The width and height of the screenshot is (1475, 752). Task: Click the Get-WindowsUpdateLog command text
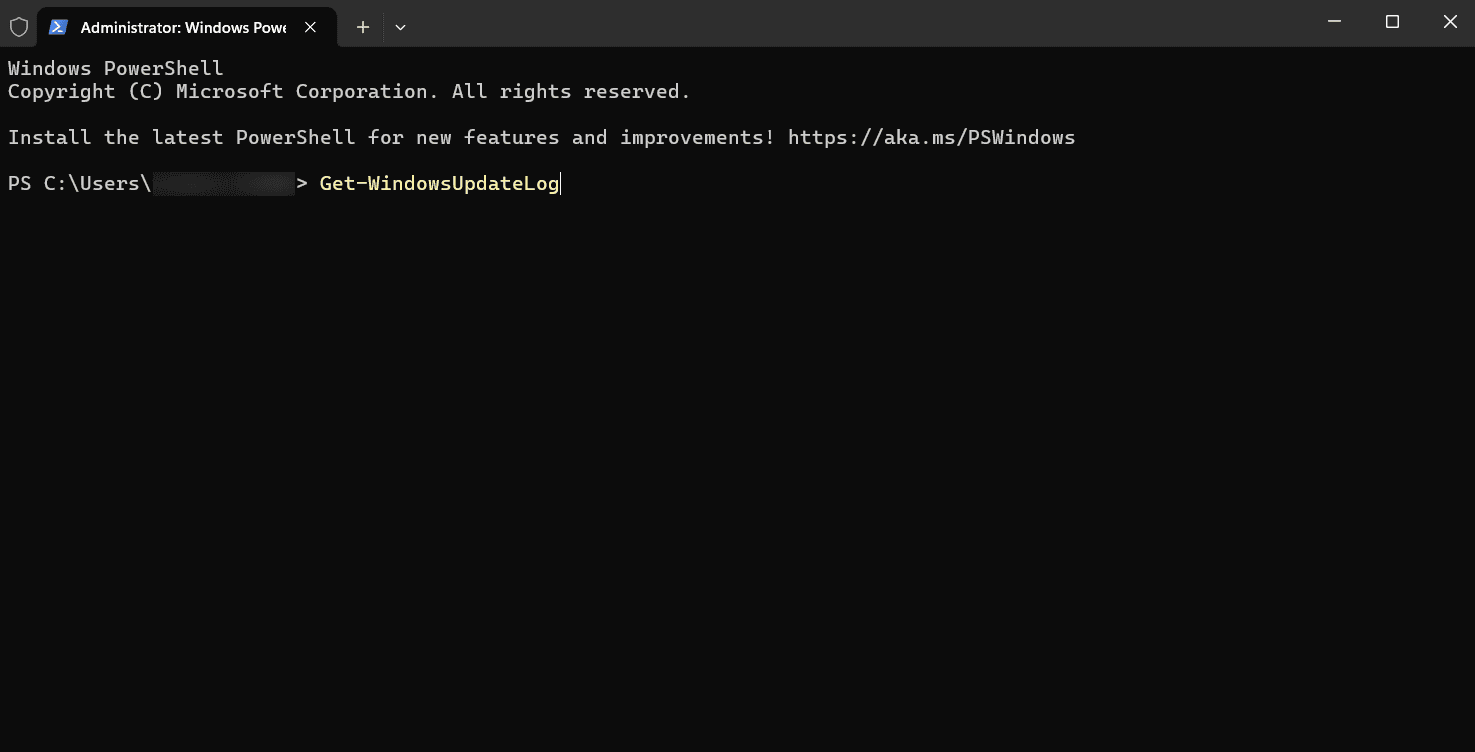click(438, 183)
